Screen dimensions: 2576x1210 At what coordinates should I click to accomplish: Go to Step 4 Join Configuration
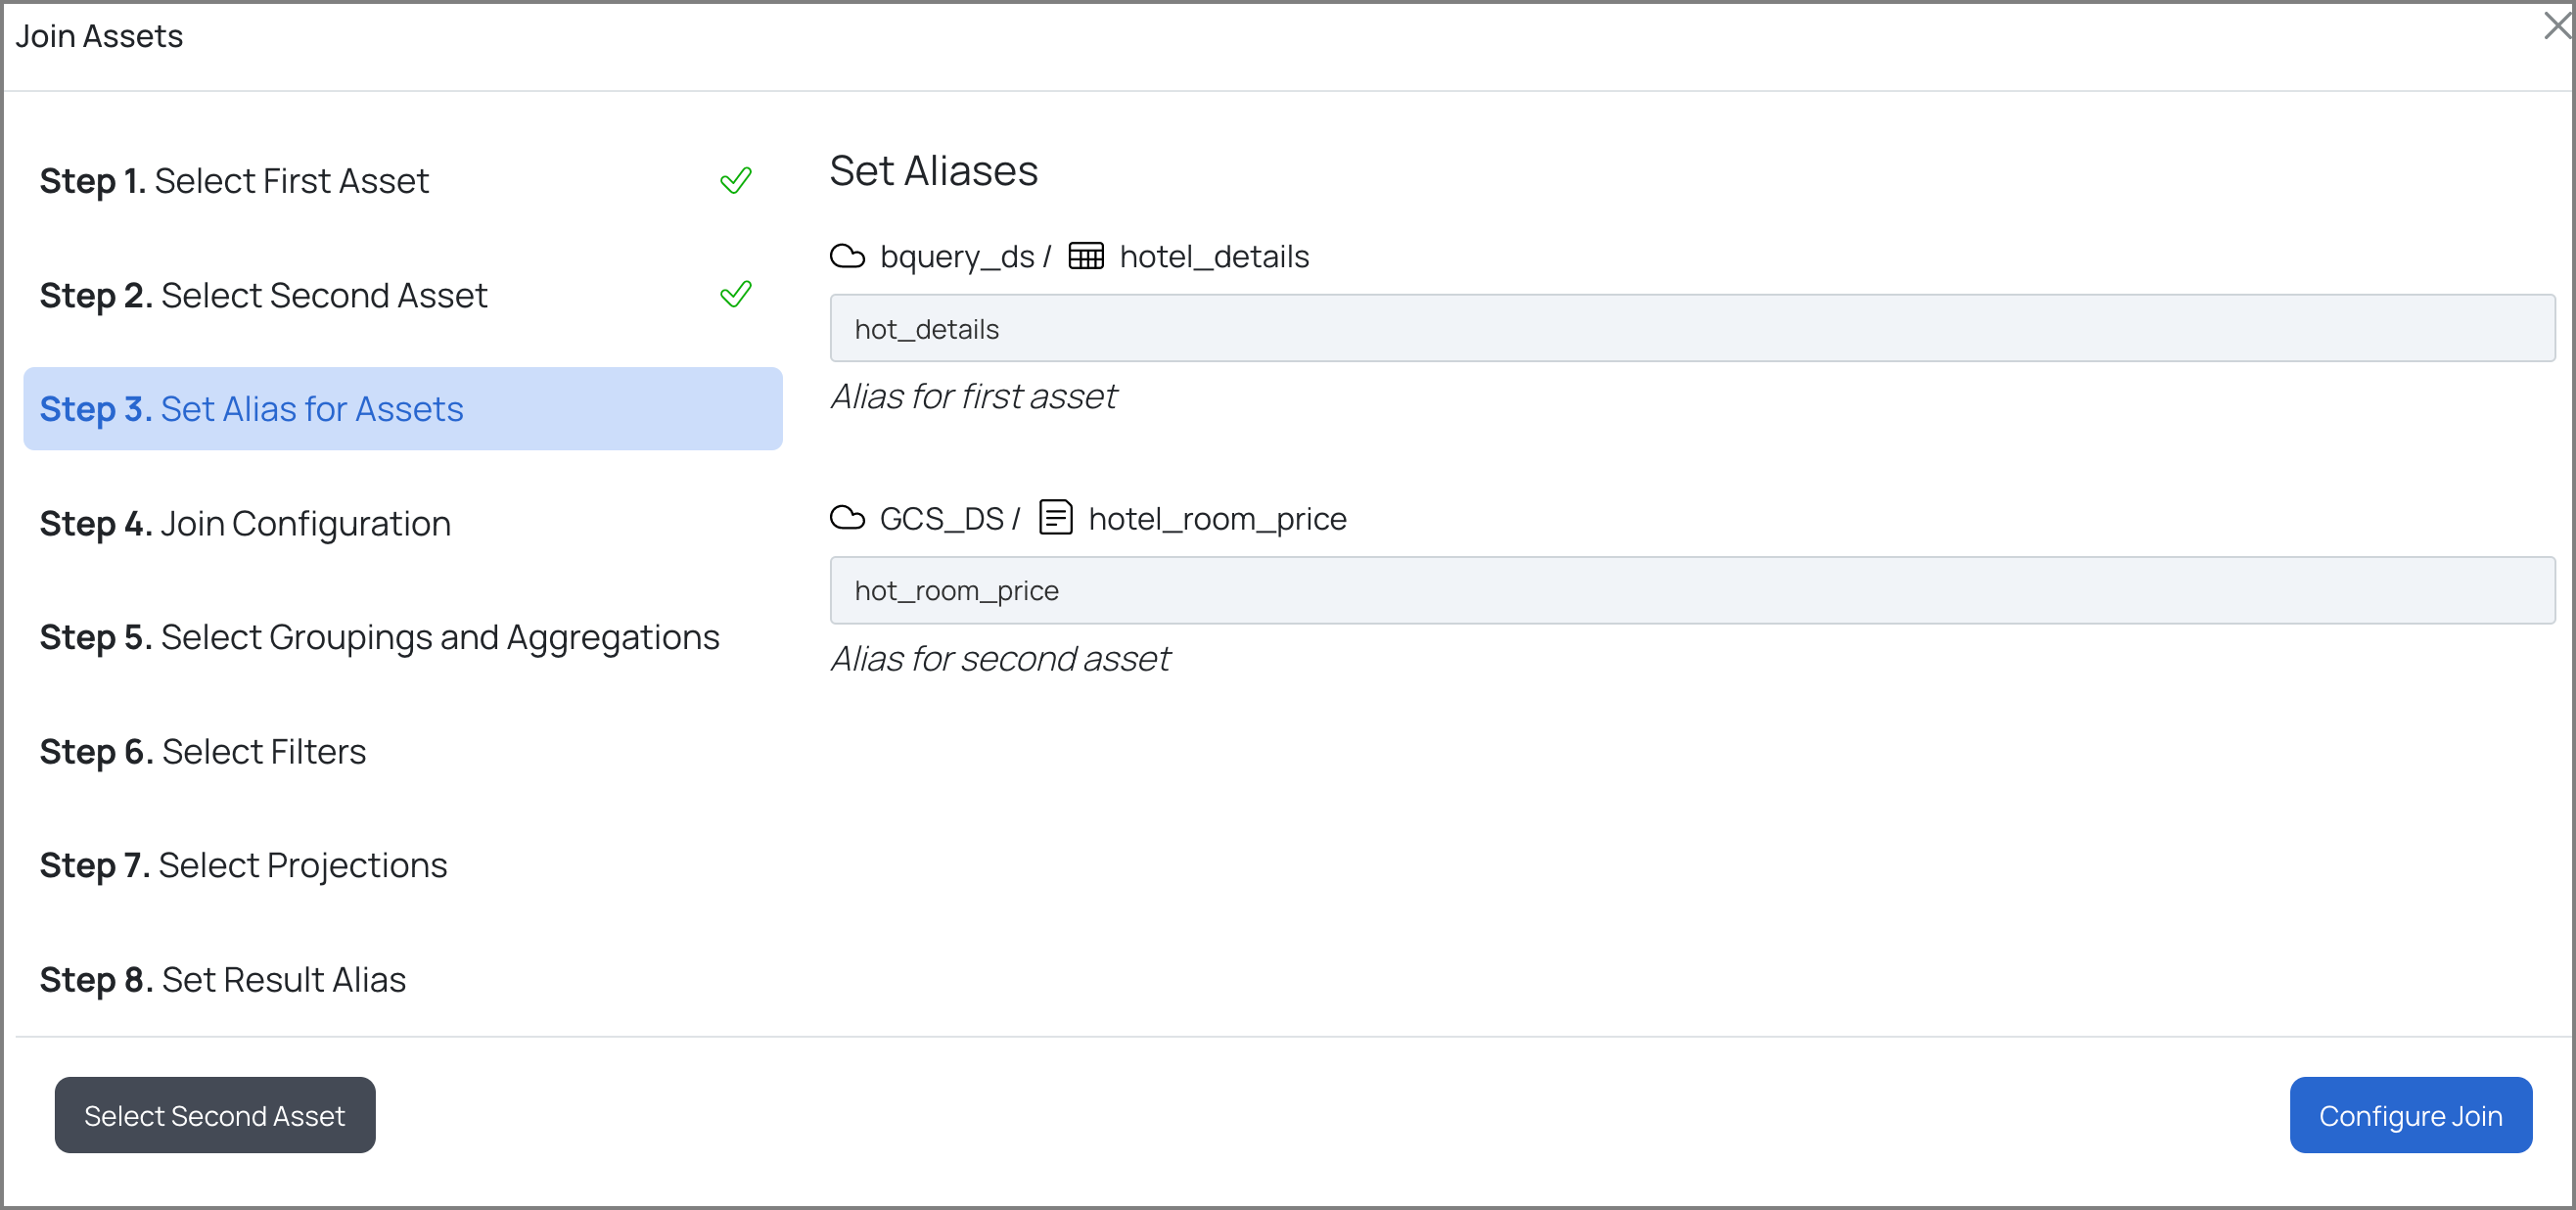coord(403,523)
